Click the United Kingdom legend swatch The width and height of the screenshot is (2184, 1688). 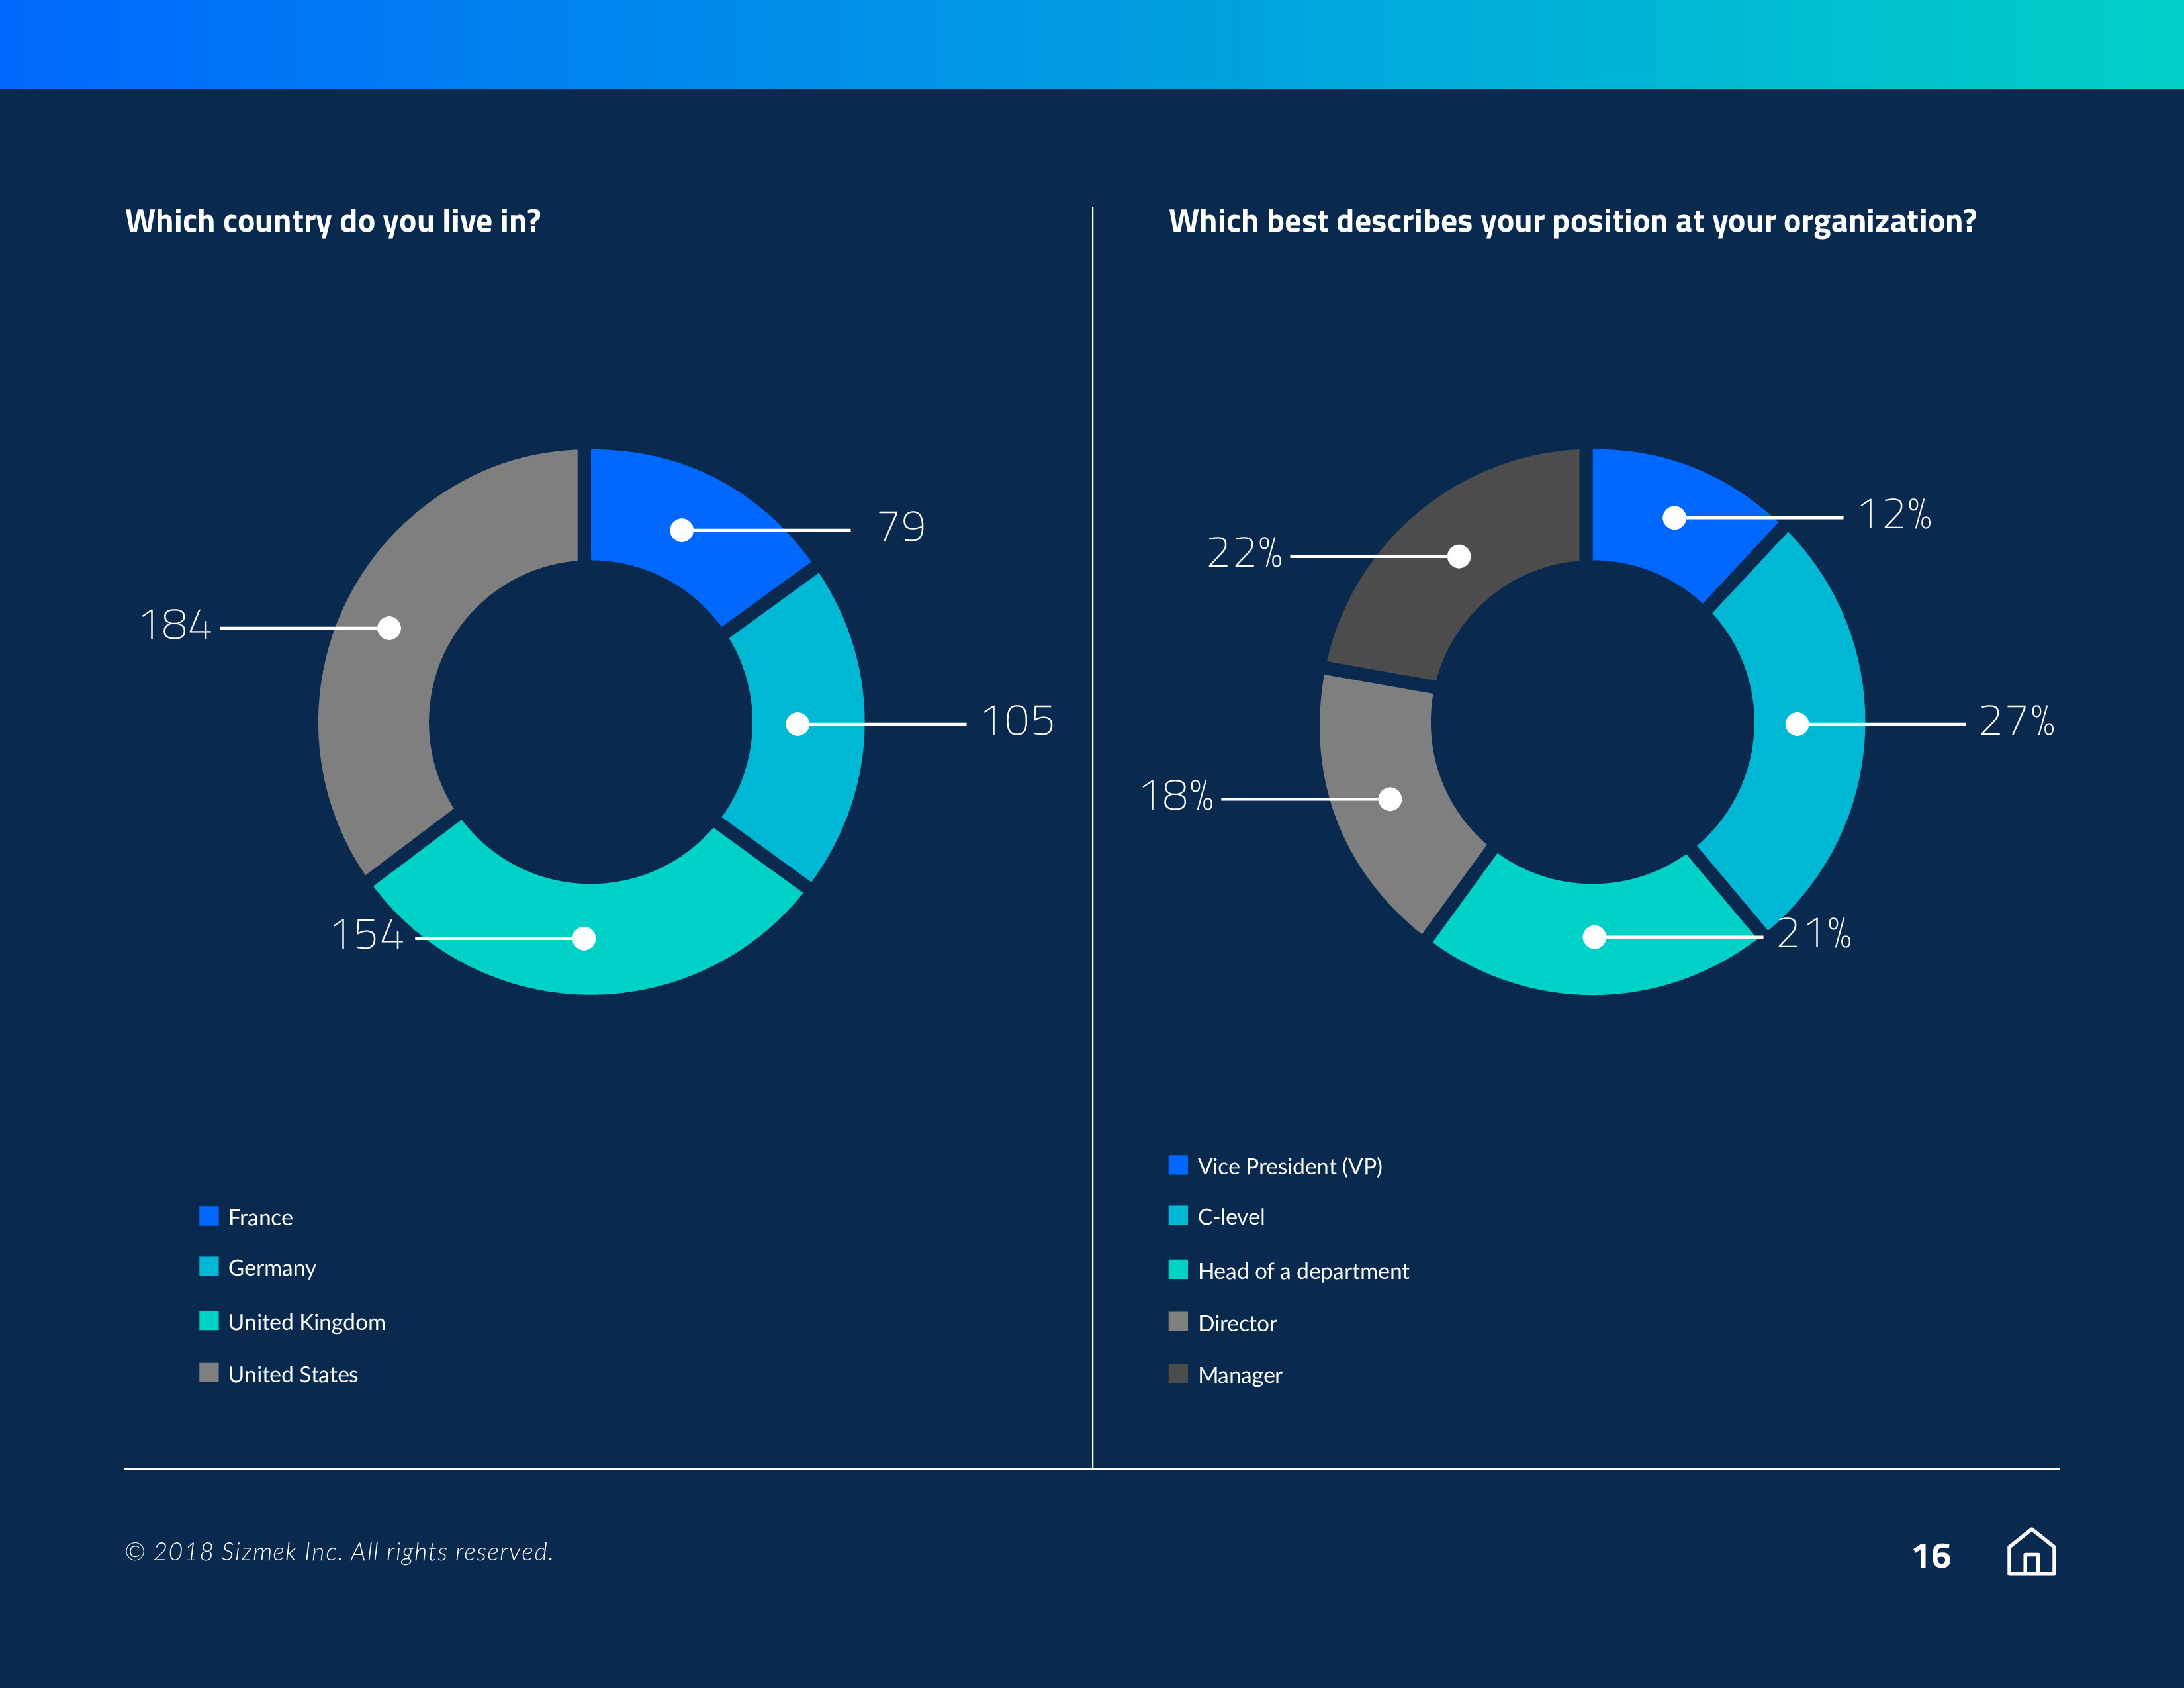tap(208, 1321)
